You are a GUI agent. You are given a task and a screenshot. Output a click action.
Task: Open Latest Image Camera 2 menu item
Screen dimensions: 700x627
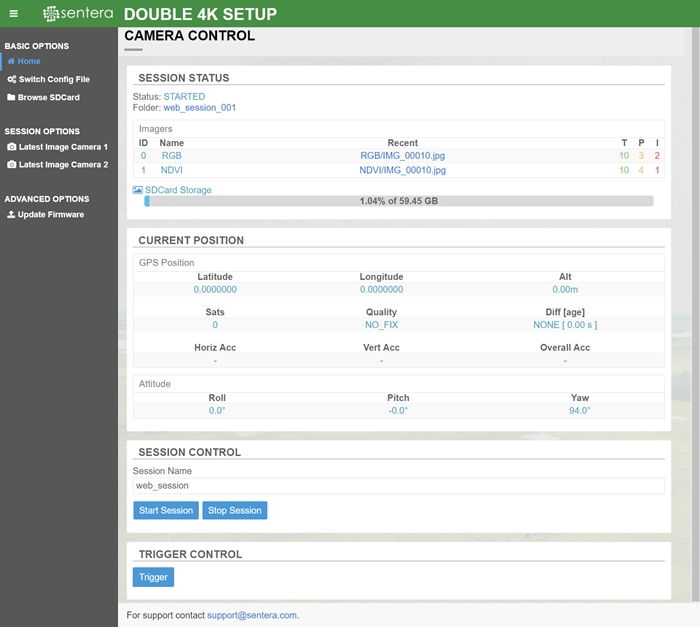tap(62, 165)
